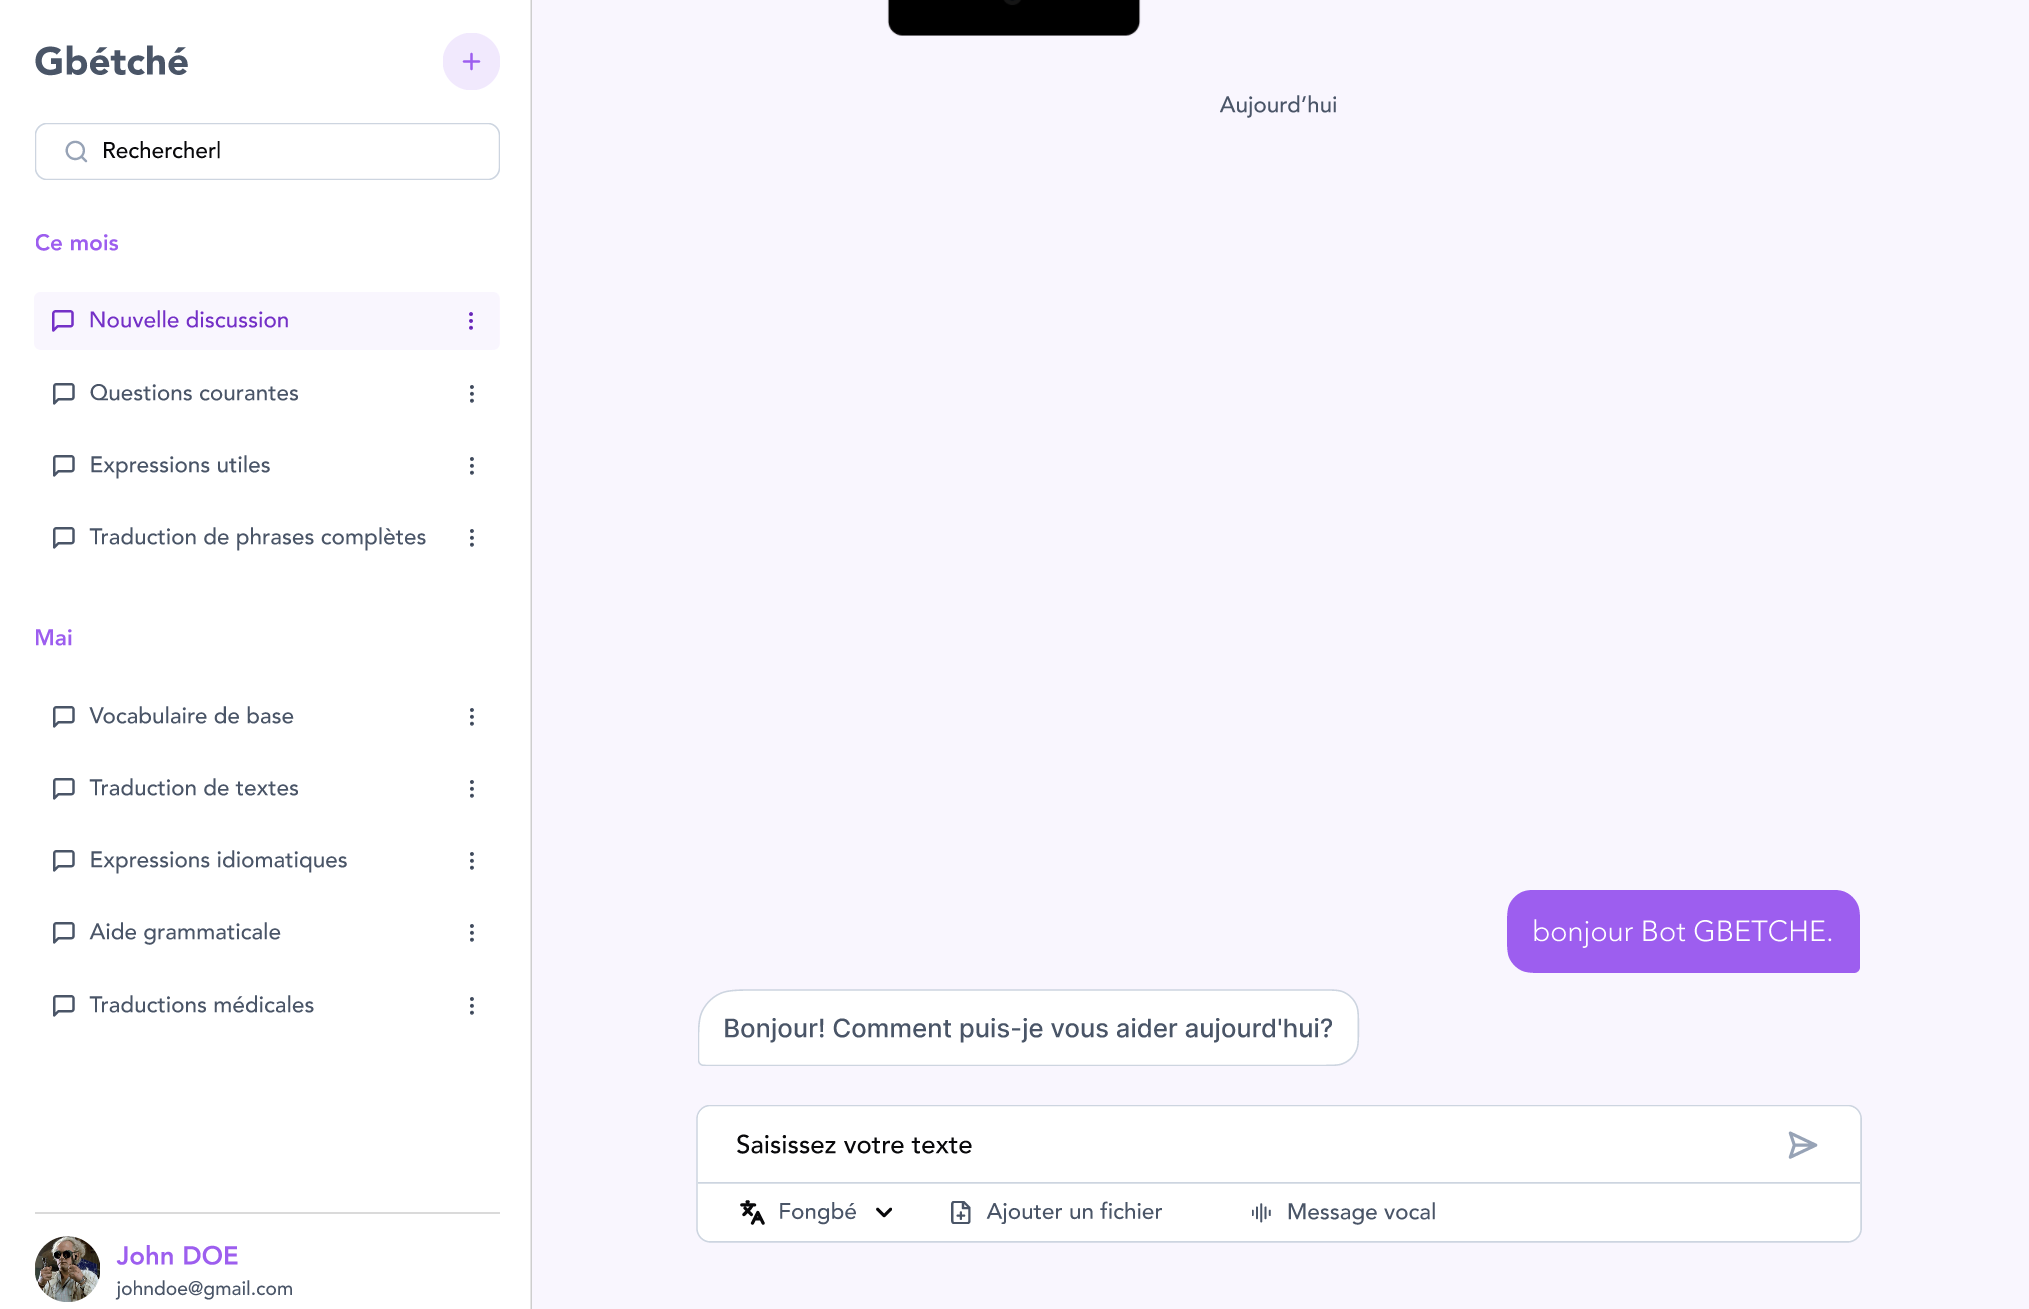Open three-dot menu for Traductions médicales
This screenshot has width=2029, height=1309.
click(x=471, y=1006)
